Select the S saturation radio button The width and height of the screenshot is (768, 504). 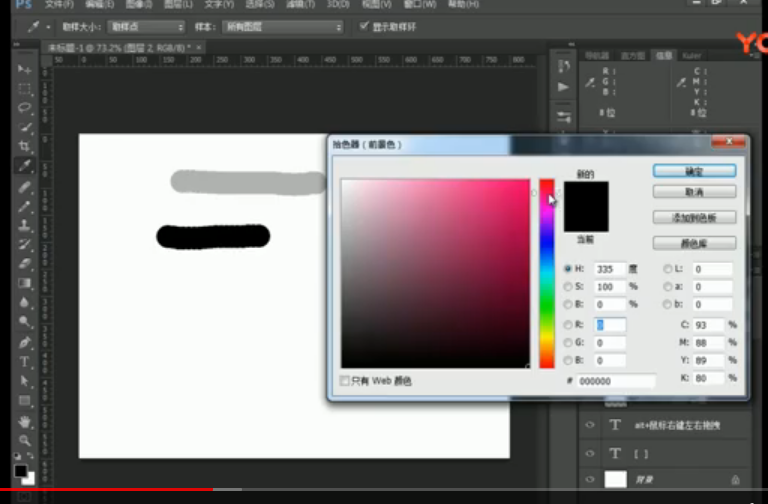(x=568, y=287)
